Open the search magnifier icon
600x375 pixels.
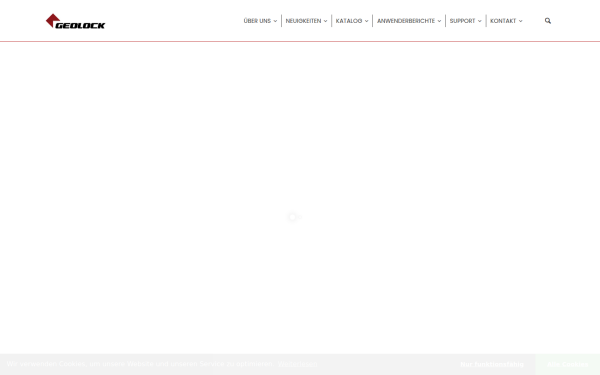click(548, 21)
